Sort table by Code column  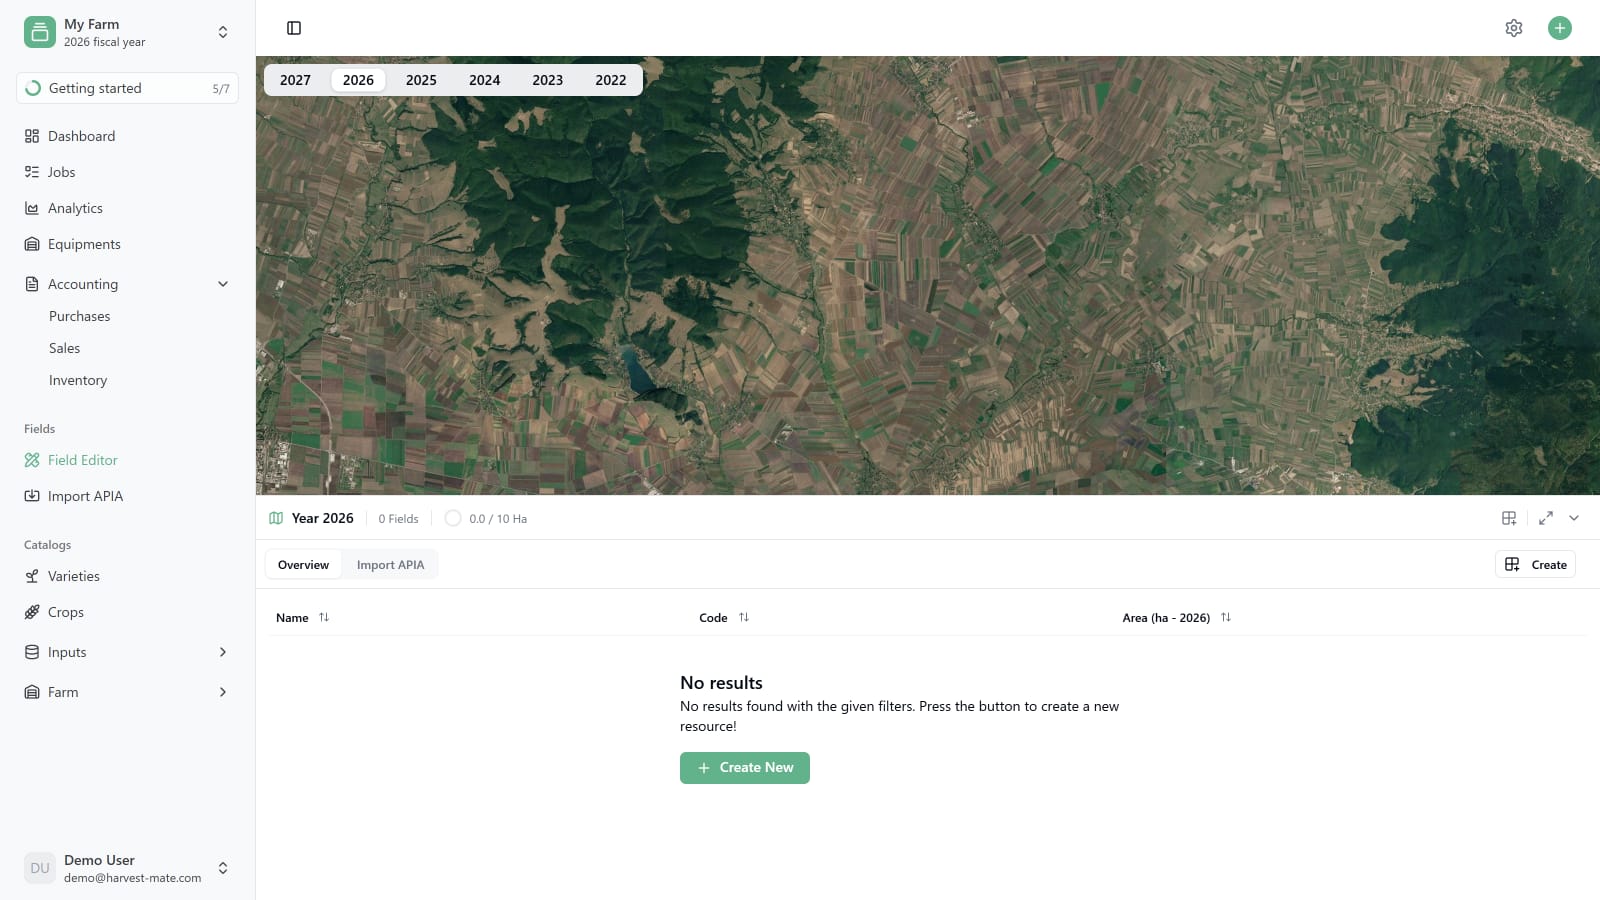(724, 618)
